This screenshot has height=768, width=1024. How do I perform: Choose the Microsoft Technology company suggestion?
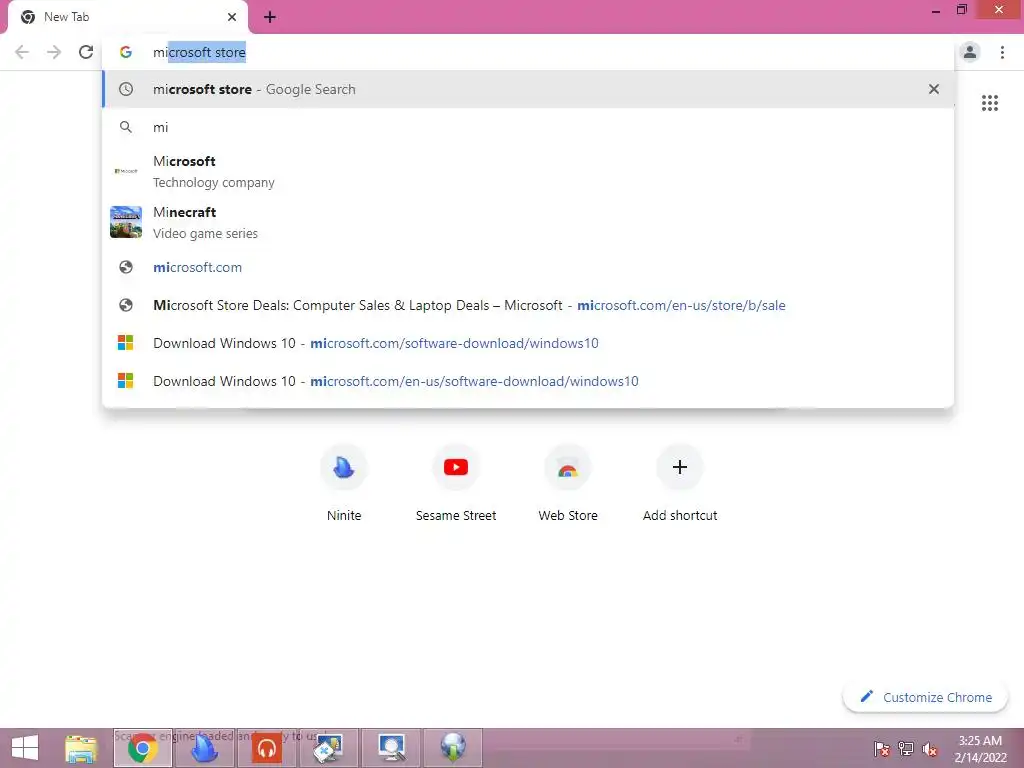[528, 171]
